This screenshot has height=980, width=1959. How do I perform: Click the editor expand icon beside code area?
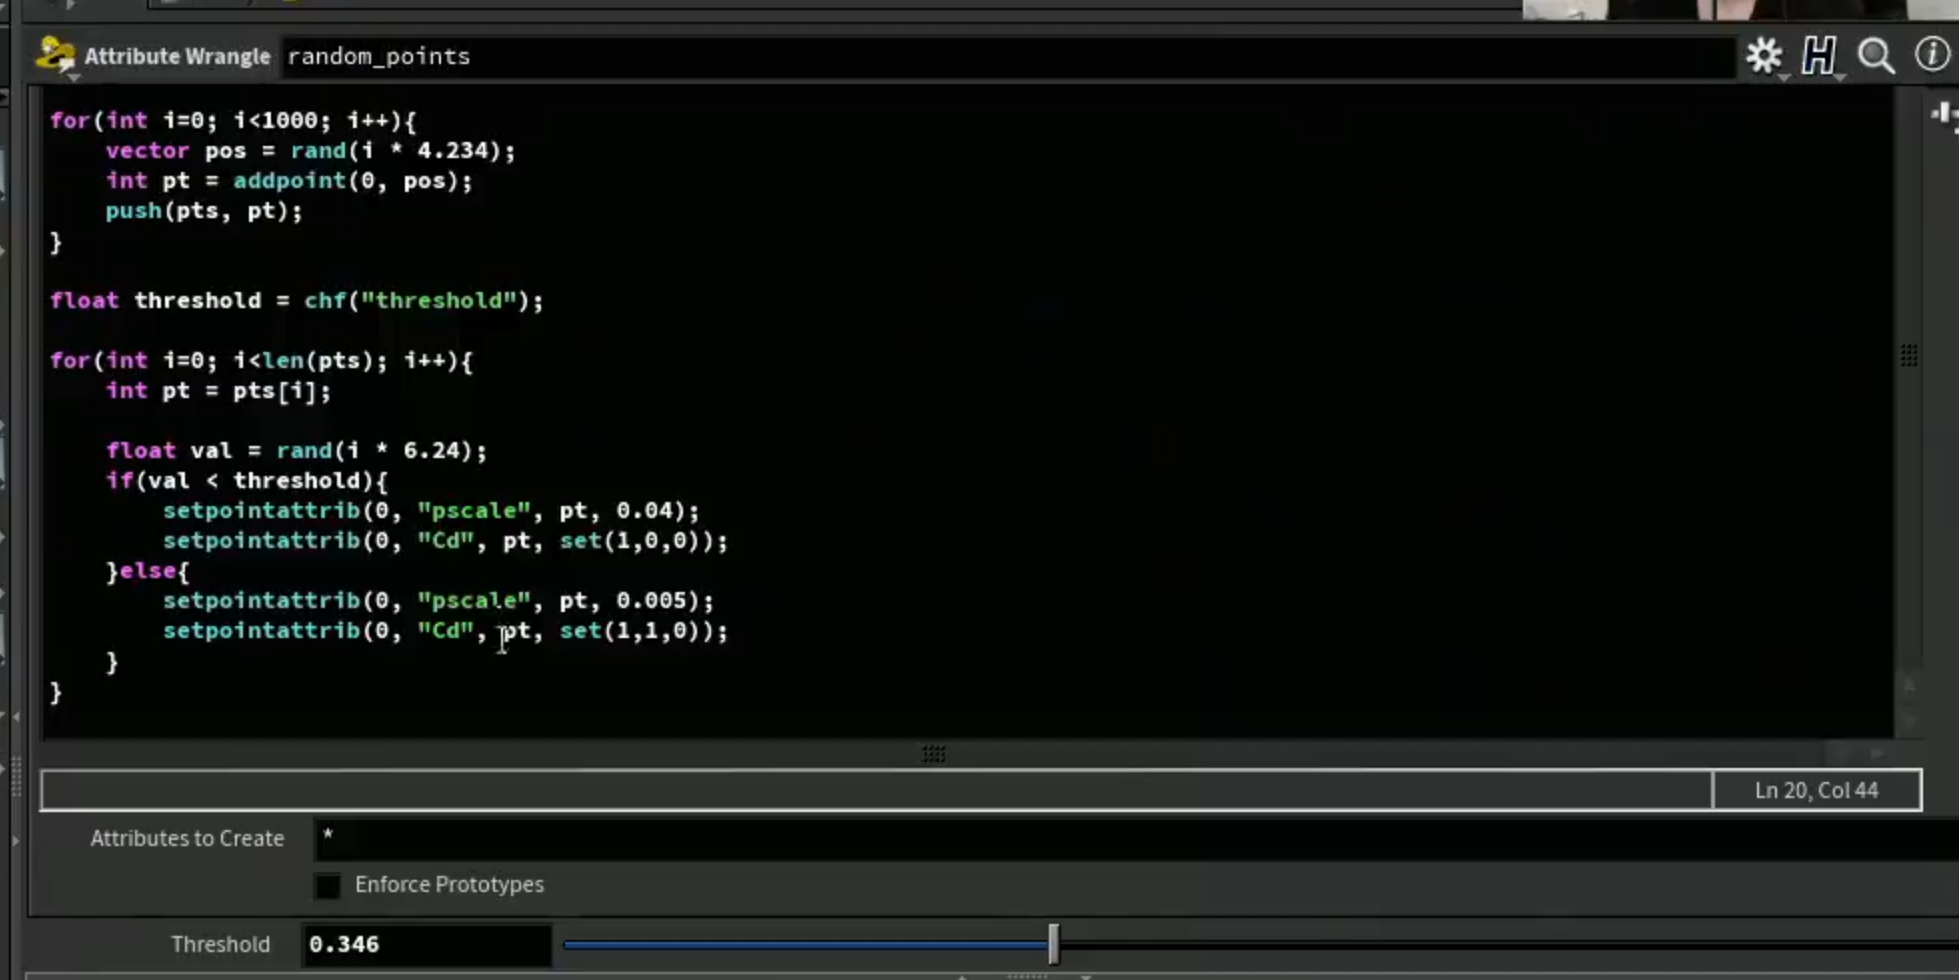1943,115
